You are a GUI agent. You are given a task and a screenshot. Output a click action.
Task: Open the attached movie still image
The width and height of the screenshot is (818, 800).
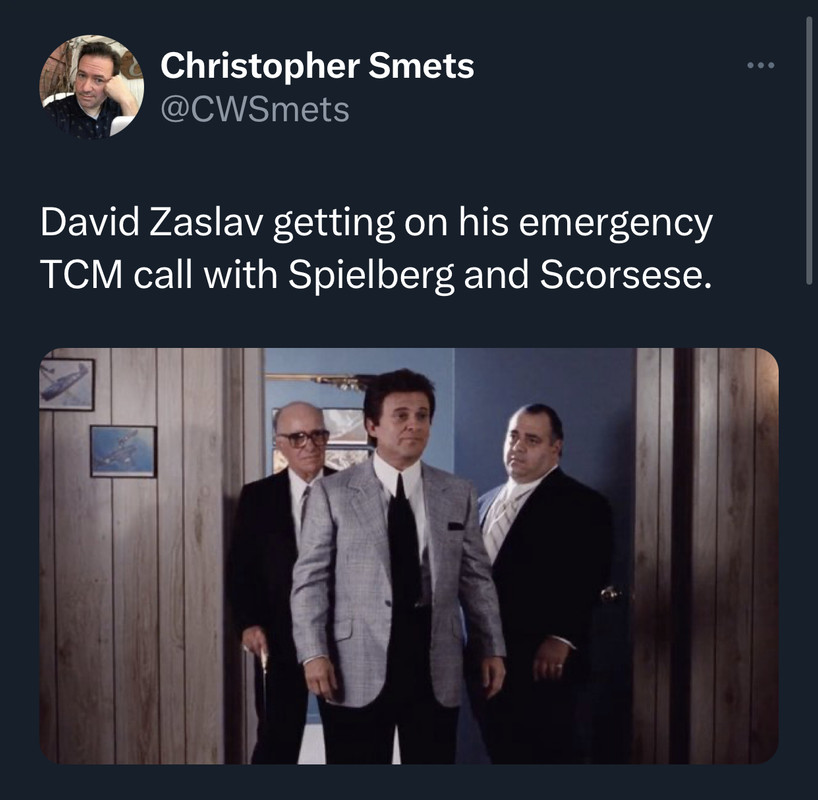[409, 556]
